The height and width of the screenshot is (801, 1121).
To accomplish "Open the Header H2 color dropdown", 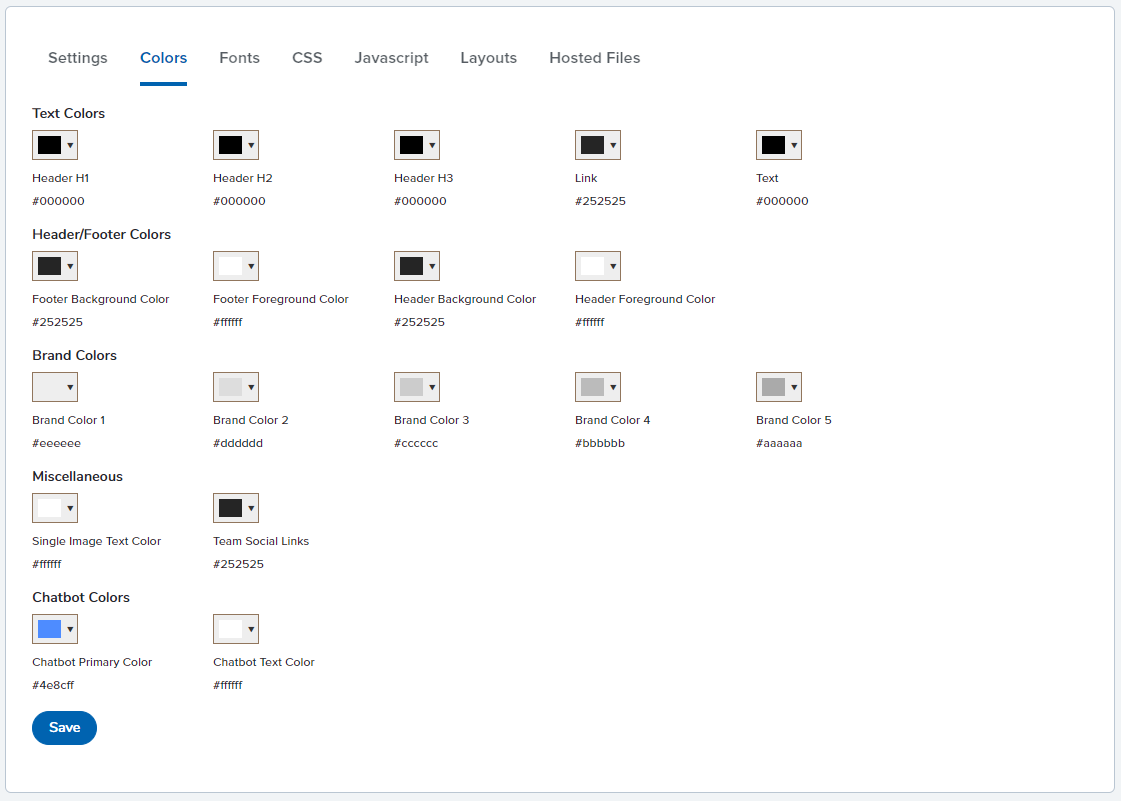I will [x=236, y=145].
